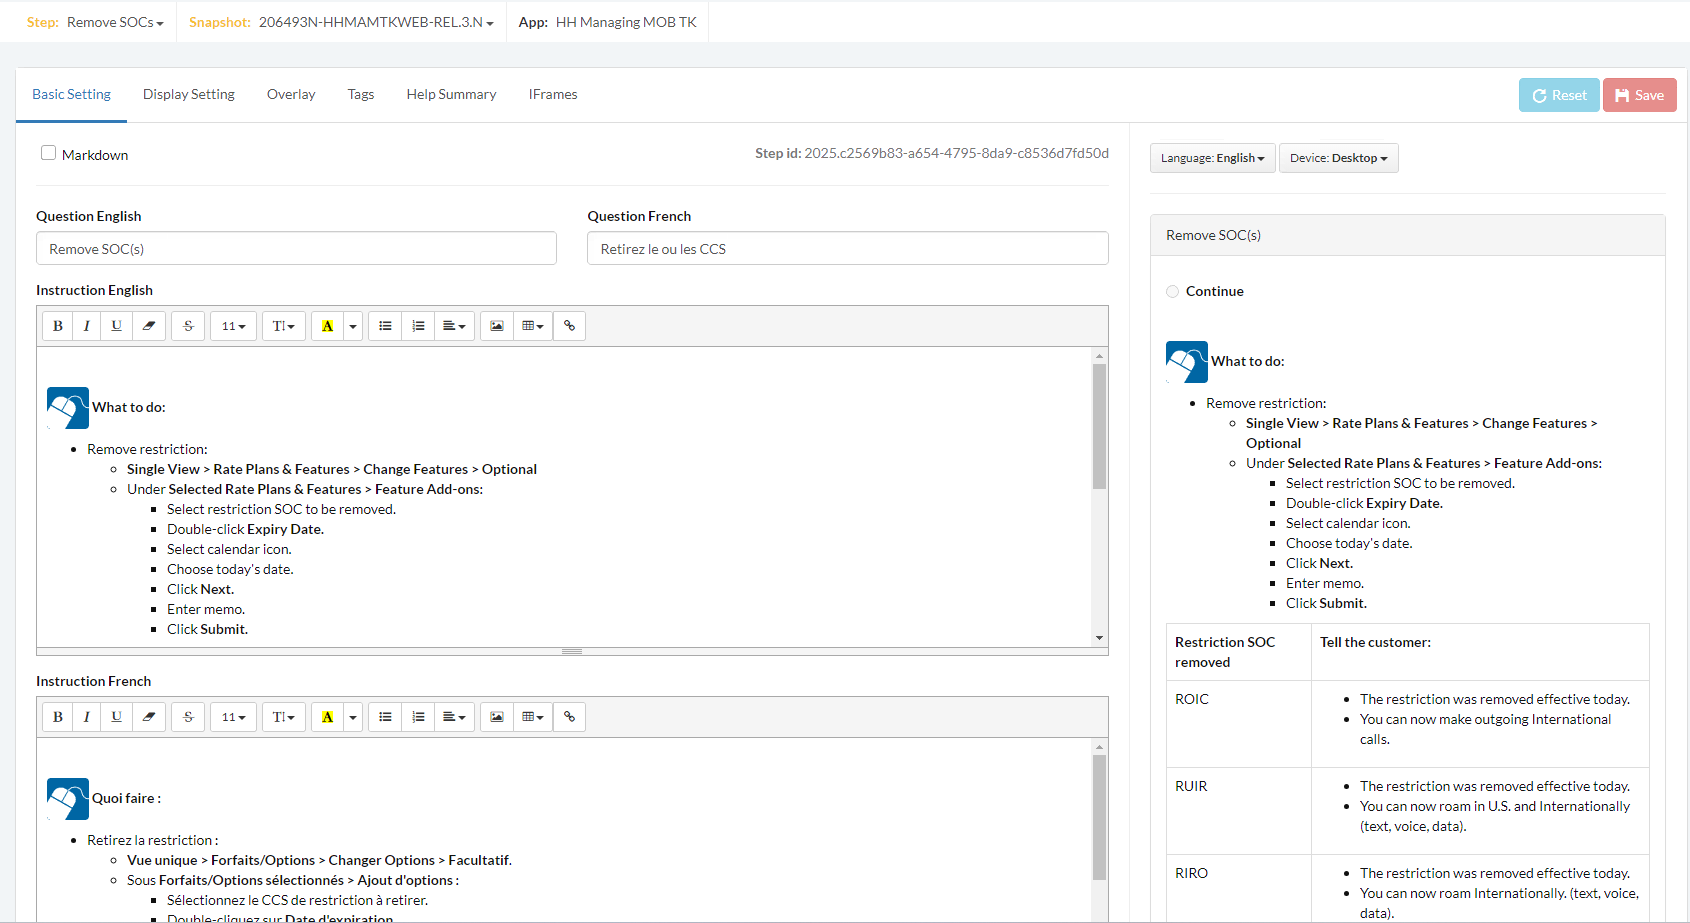Click the RIRO table cell
The image size is (1690, 923).
1239,889
